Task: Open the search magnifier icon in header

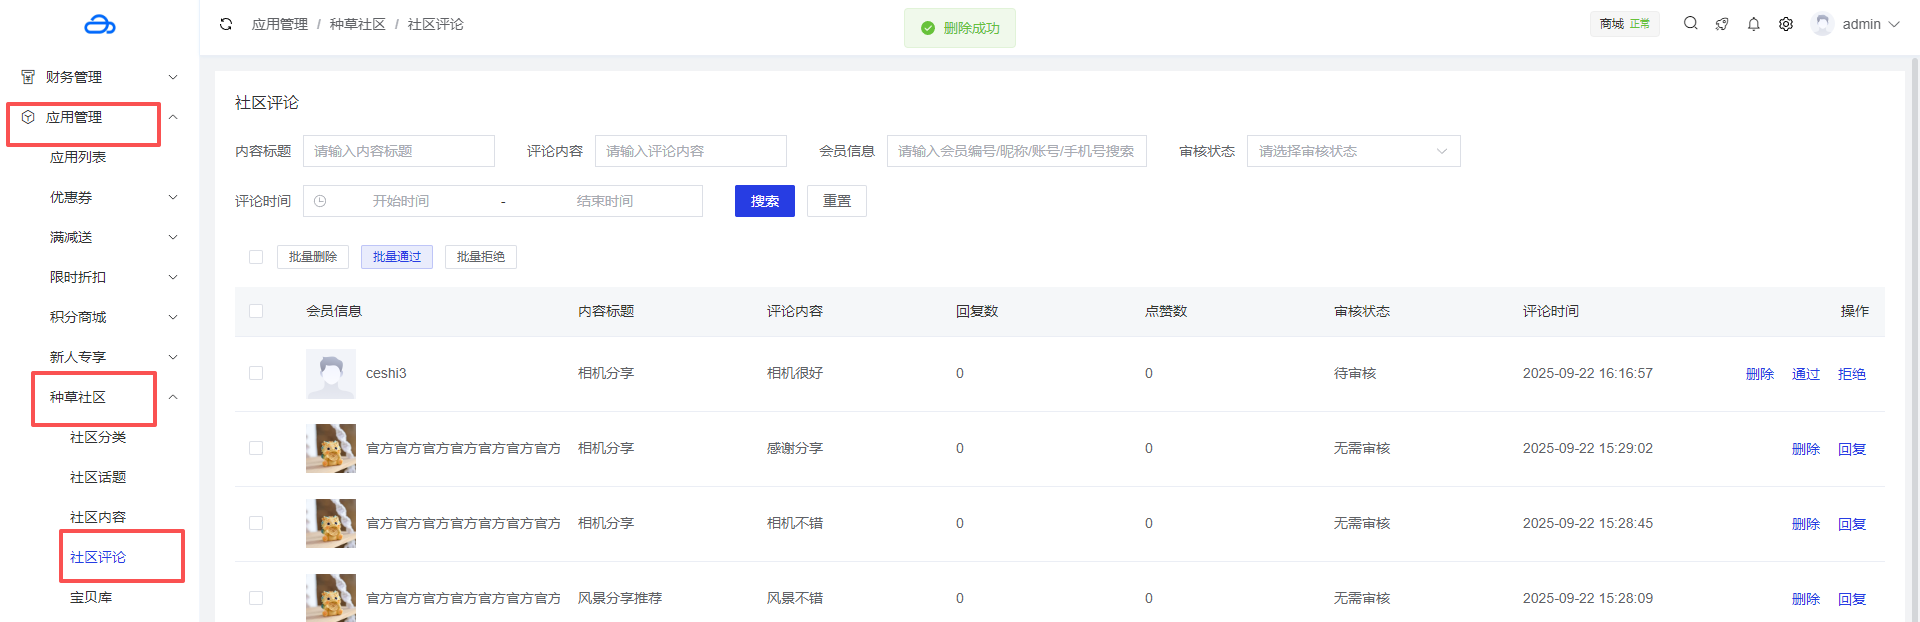Action: tap(1690, 23)
